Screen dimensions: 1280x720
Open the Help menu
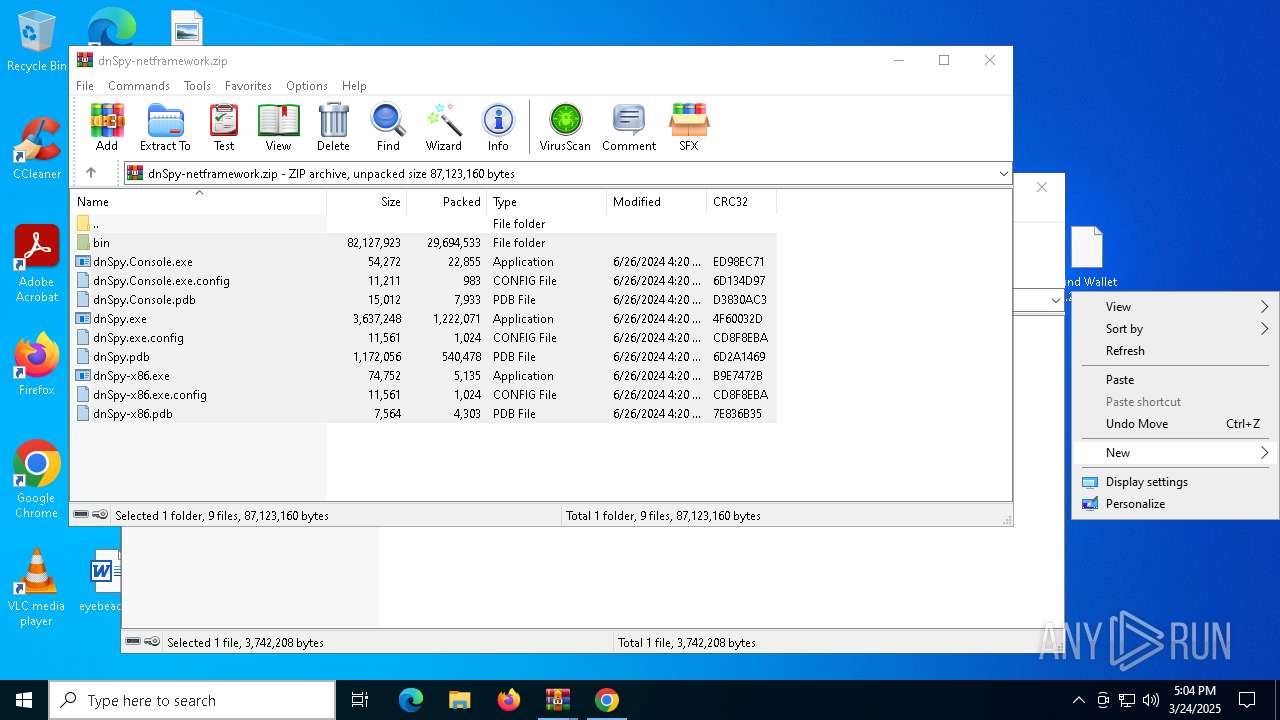pyautogui.click(x=354, y=86)
